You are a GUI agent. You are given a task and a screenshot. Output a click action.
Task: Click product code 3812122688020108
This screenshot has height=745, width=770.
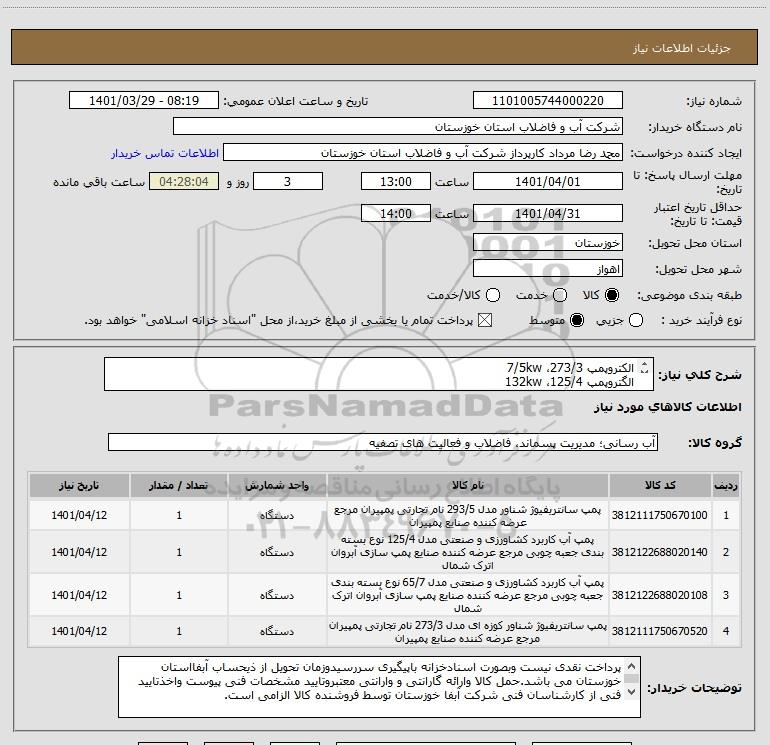tap(660, 595)
